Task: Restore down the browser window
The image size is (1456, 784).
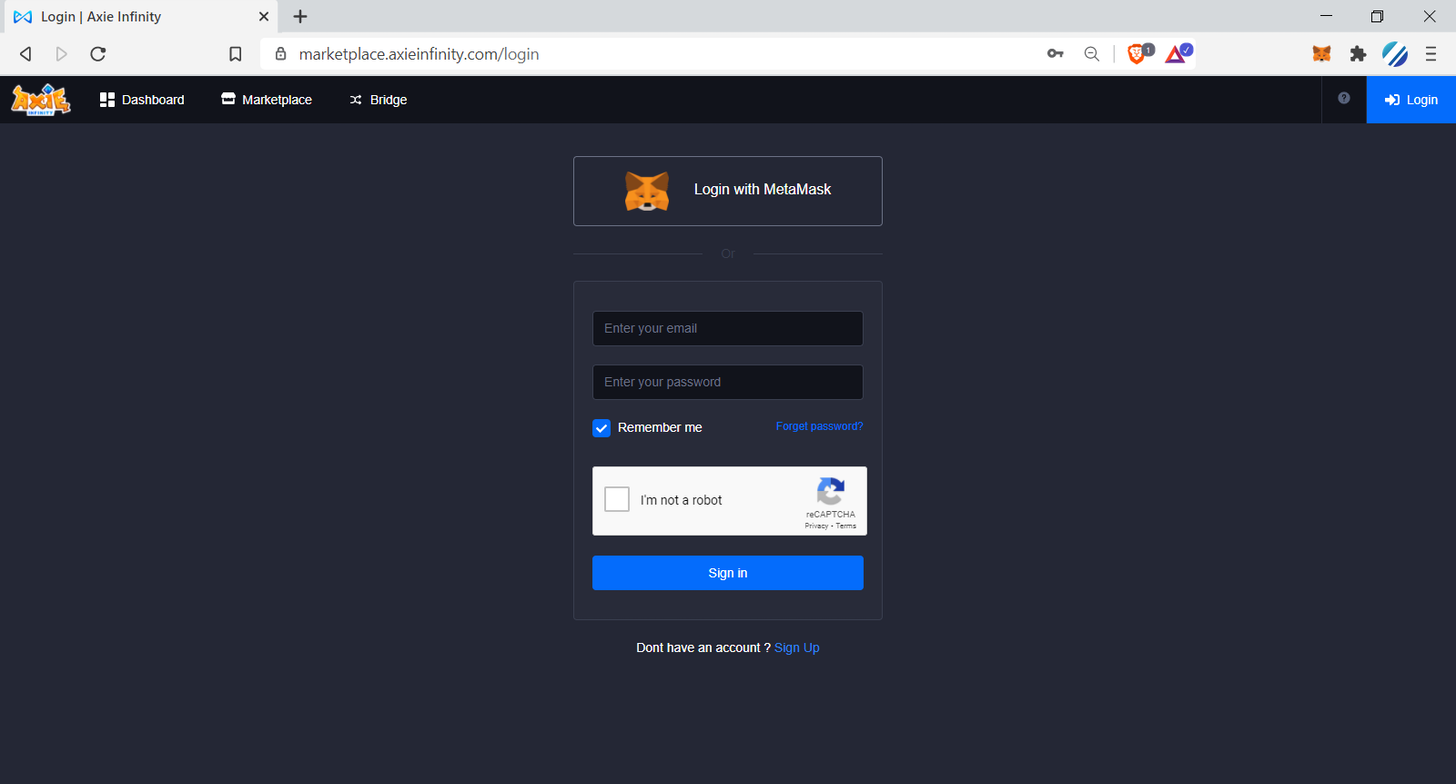Action: pyautogui.click(x=1377, y=16)
